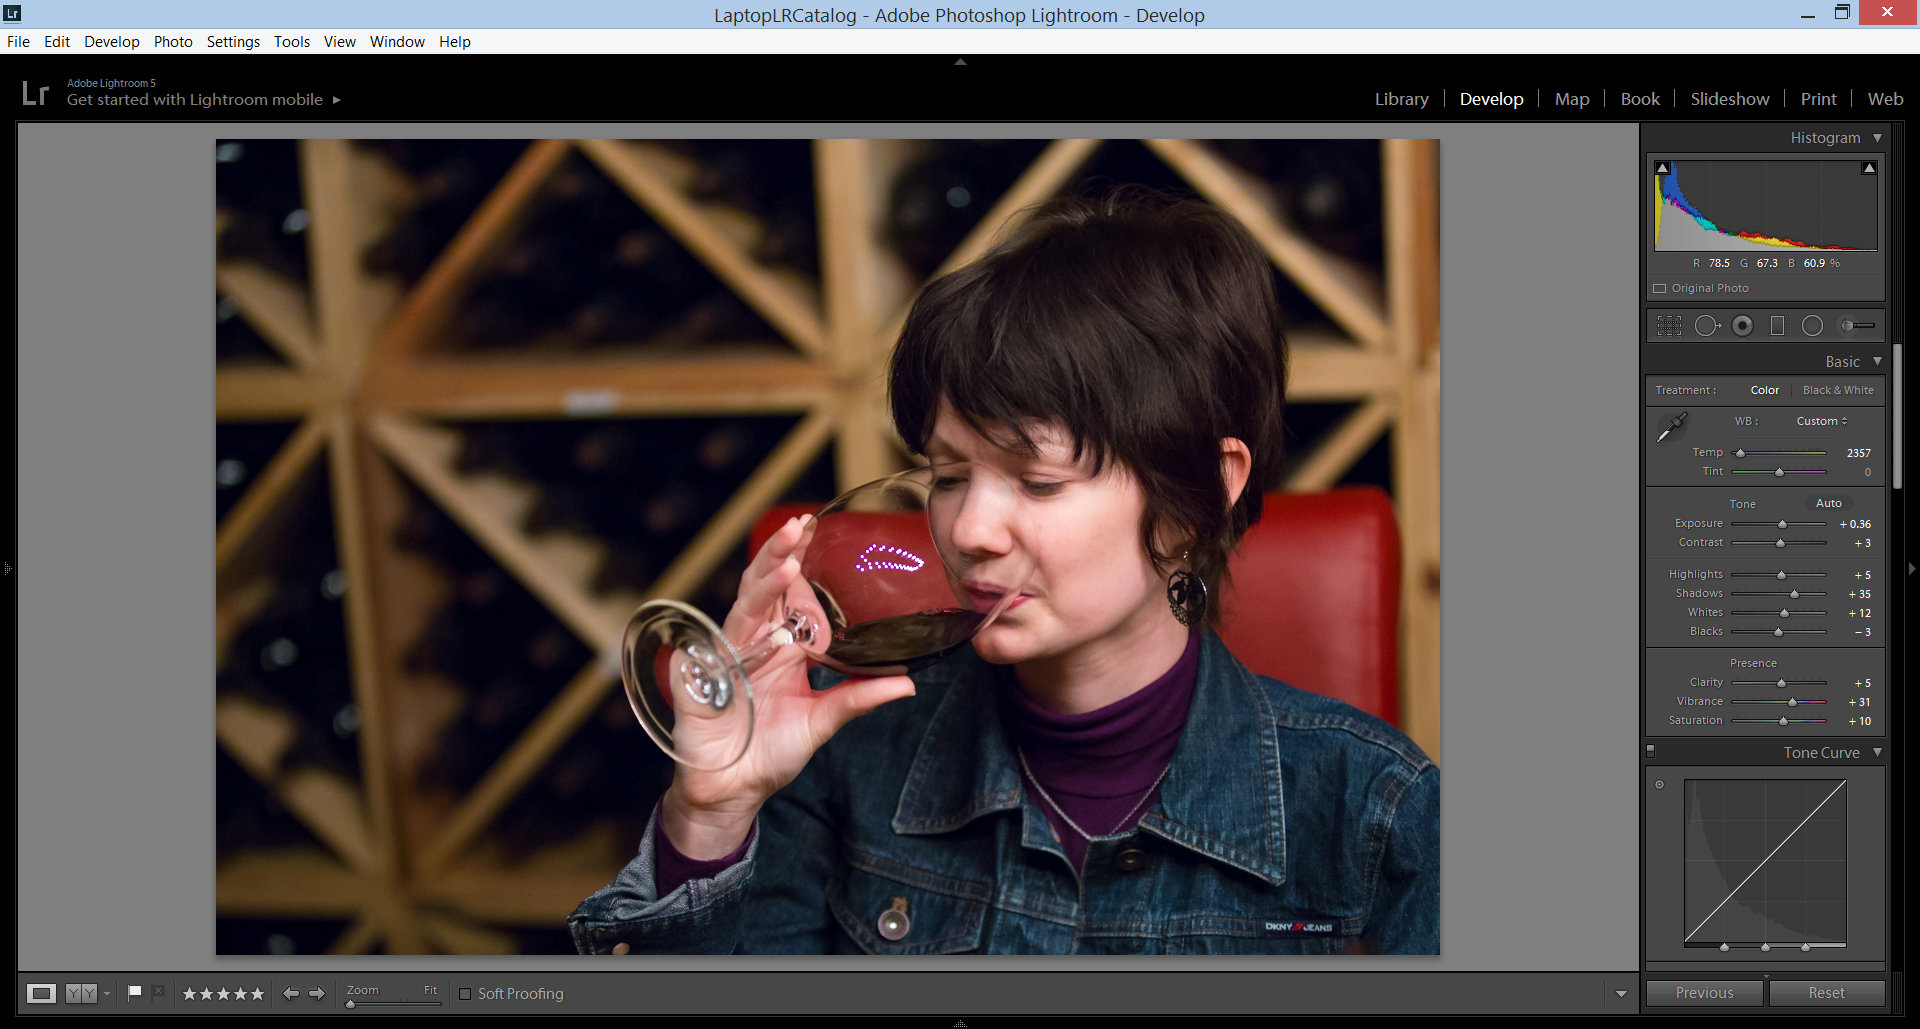Click the Exposure slider handle

click(1782, 524)
